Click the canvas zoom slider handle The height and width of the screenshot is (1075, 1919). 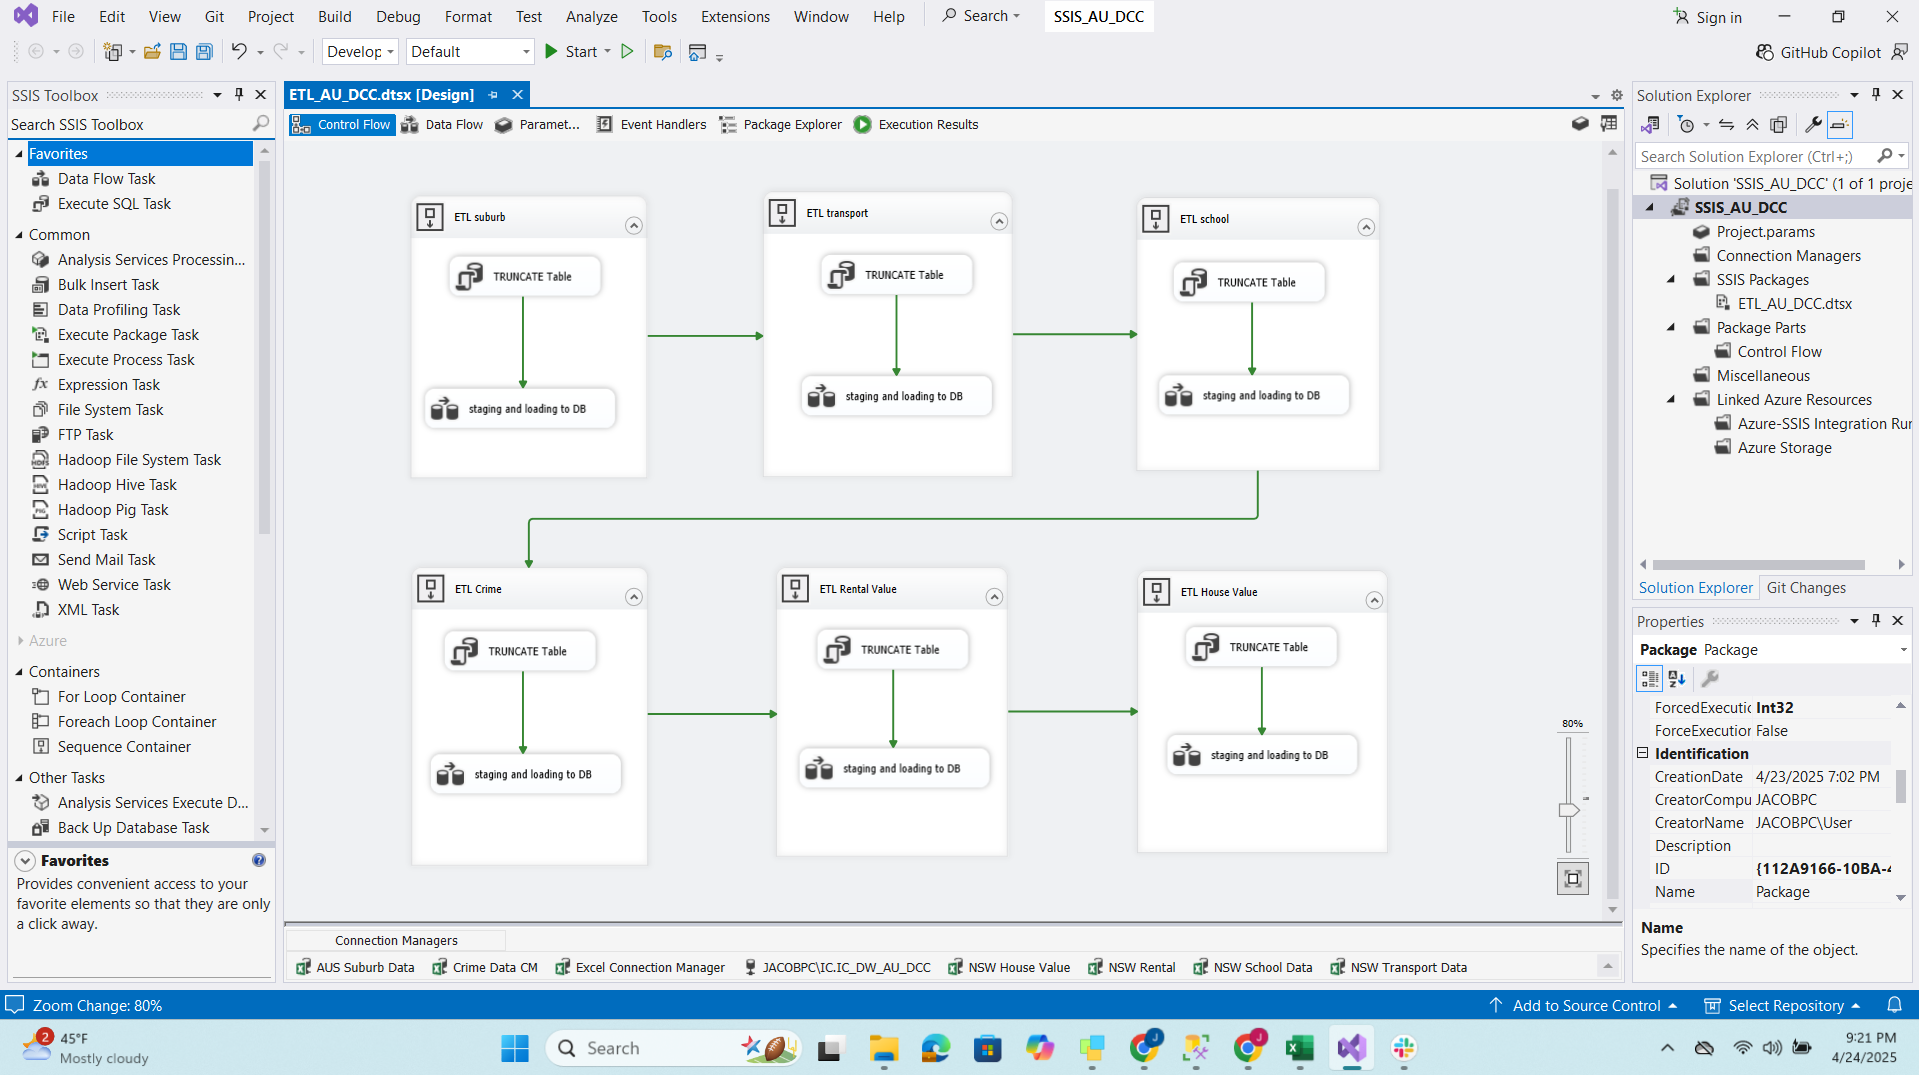(x=1568, y=810)
